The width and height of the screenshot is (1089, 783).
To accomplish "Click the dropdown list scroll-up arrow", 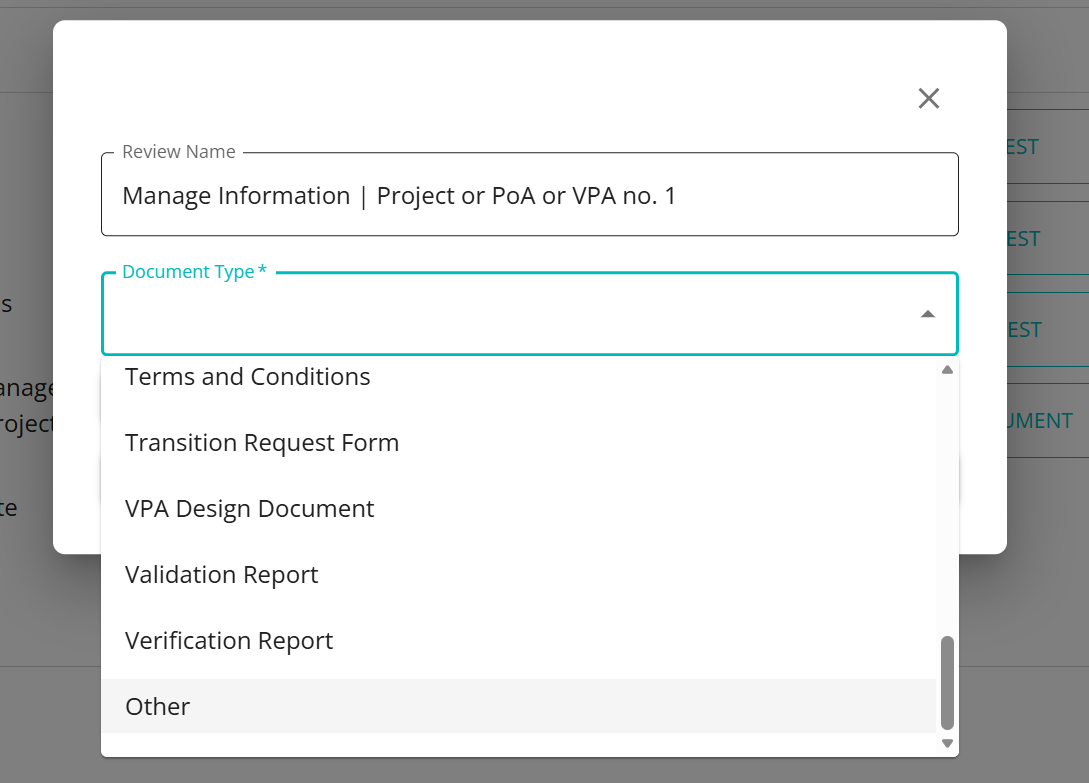I will [x=947, y=370].
